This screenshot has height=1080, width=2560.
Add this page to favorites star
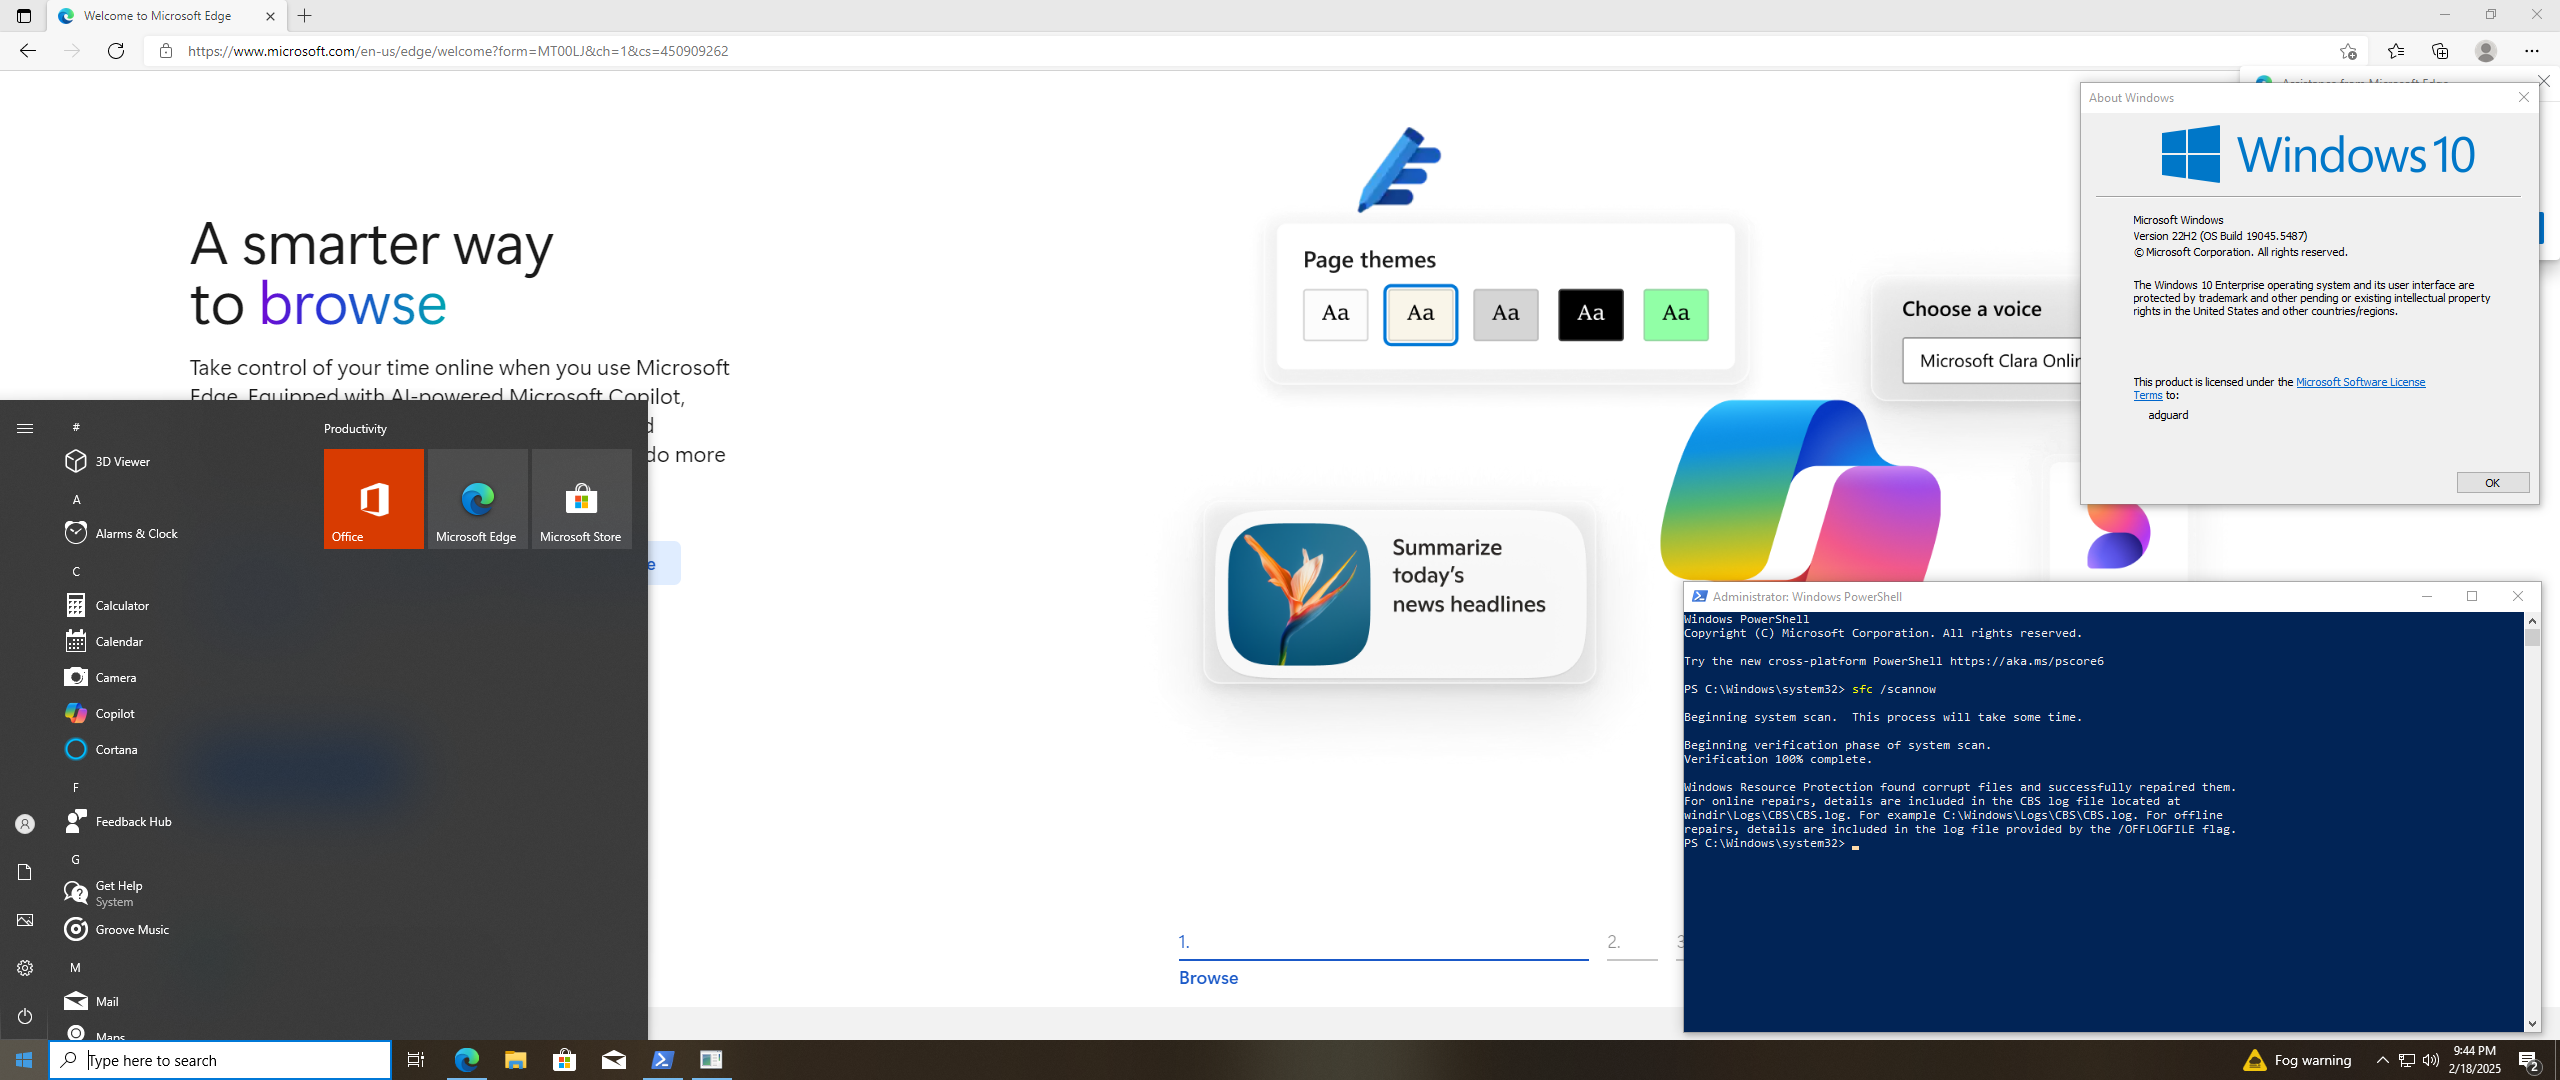2348,51
